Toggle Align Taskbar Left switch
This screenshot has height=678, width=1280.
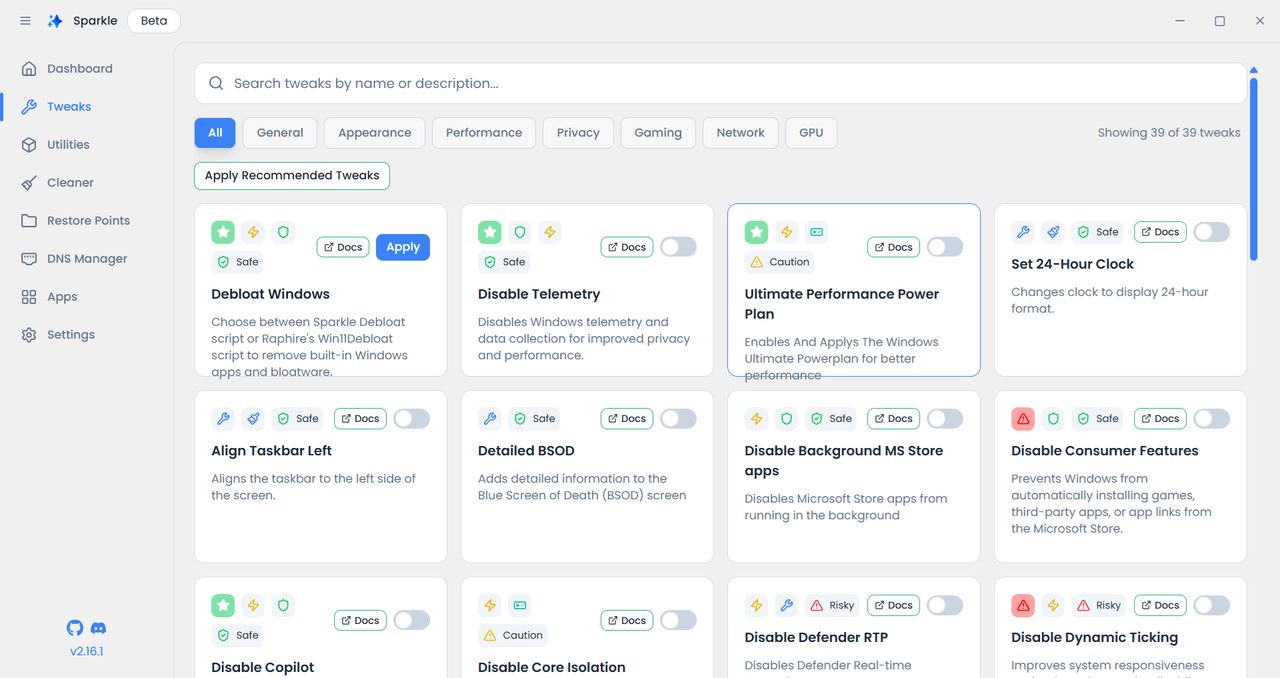click(412, 419)
